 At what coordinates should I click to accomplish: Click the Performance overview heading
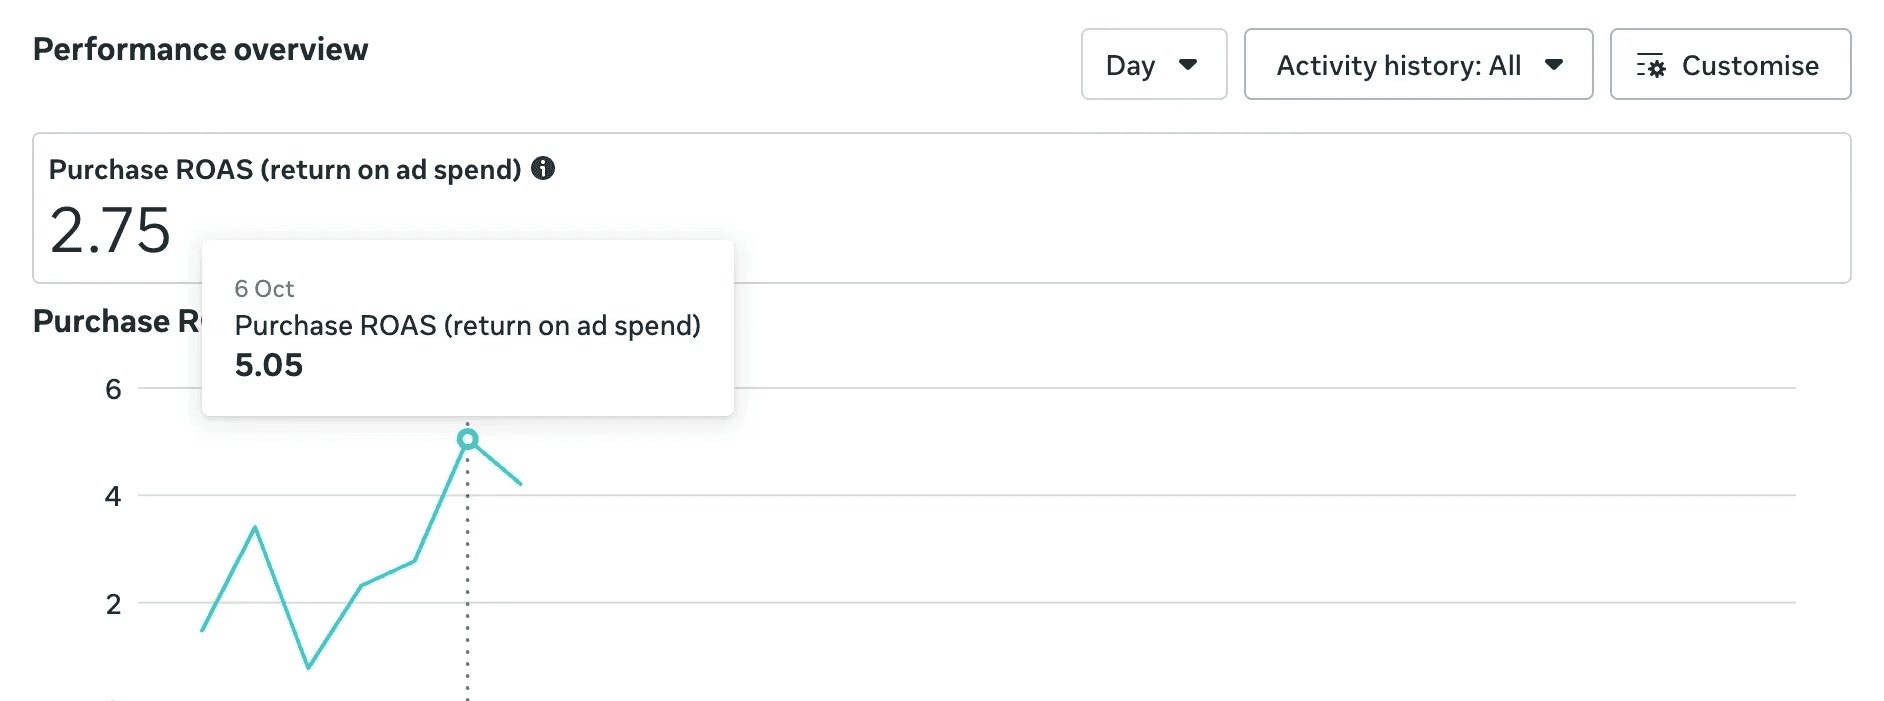[x=200, y=50]
